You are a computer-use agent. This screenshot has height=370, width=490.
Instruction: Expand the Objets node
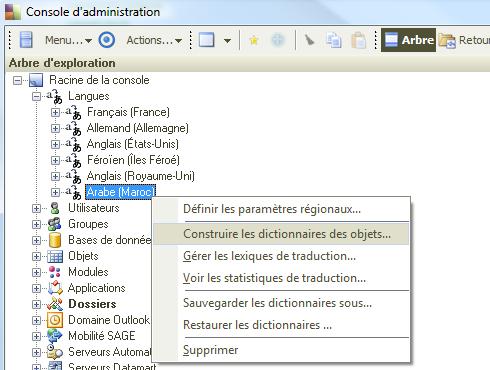click(36, 256)
